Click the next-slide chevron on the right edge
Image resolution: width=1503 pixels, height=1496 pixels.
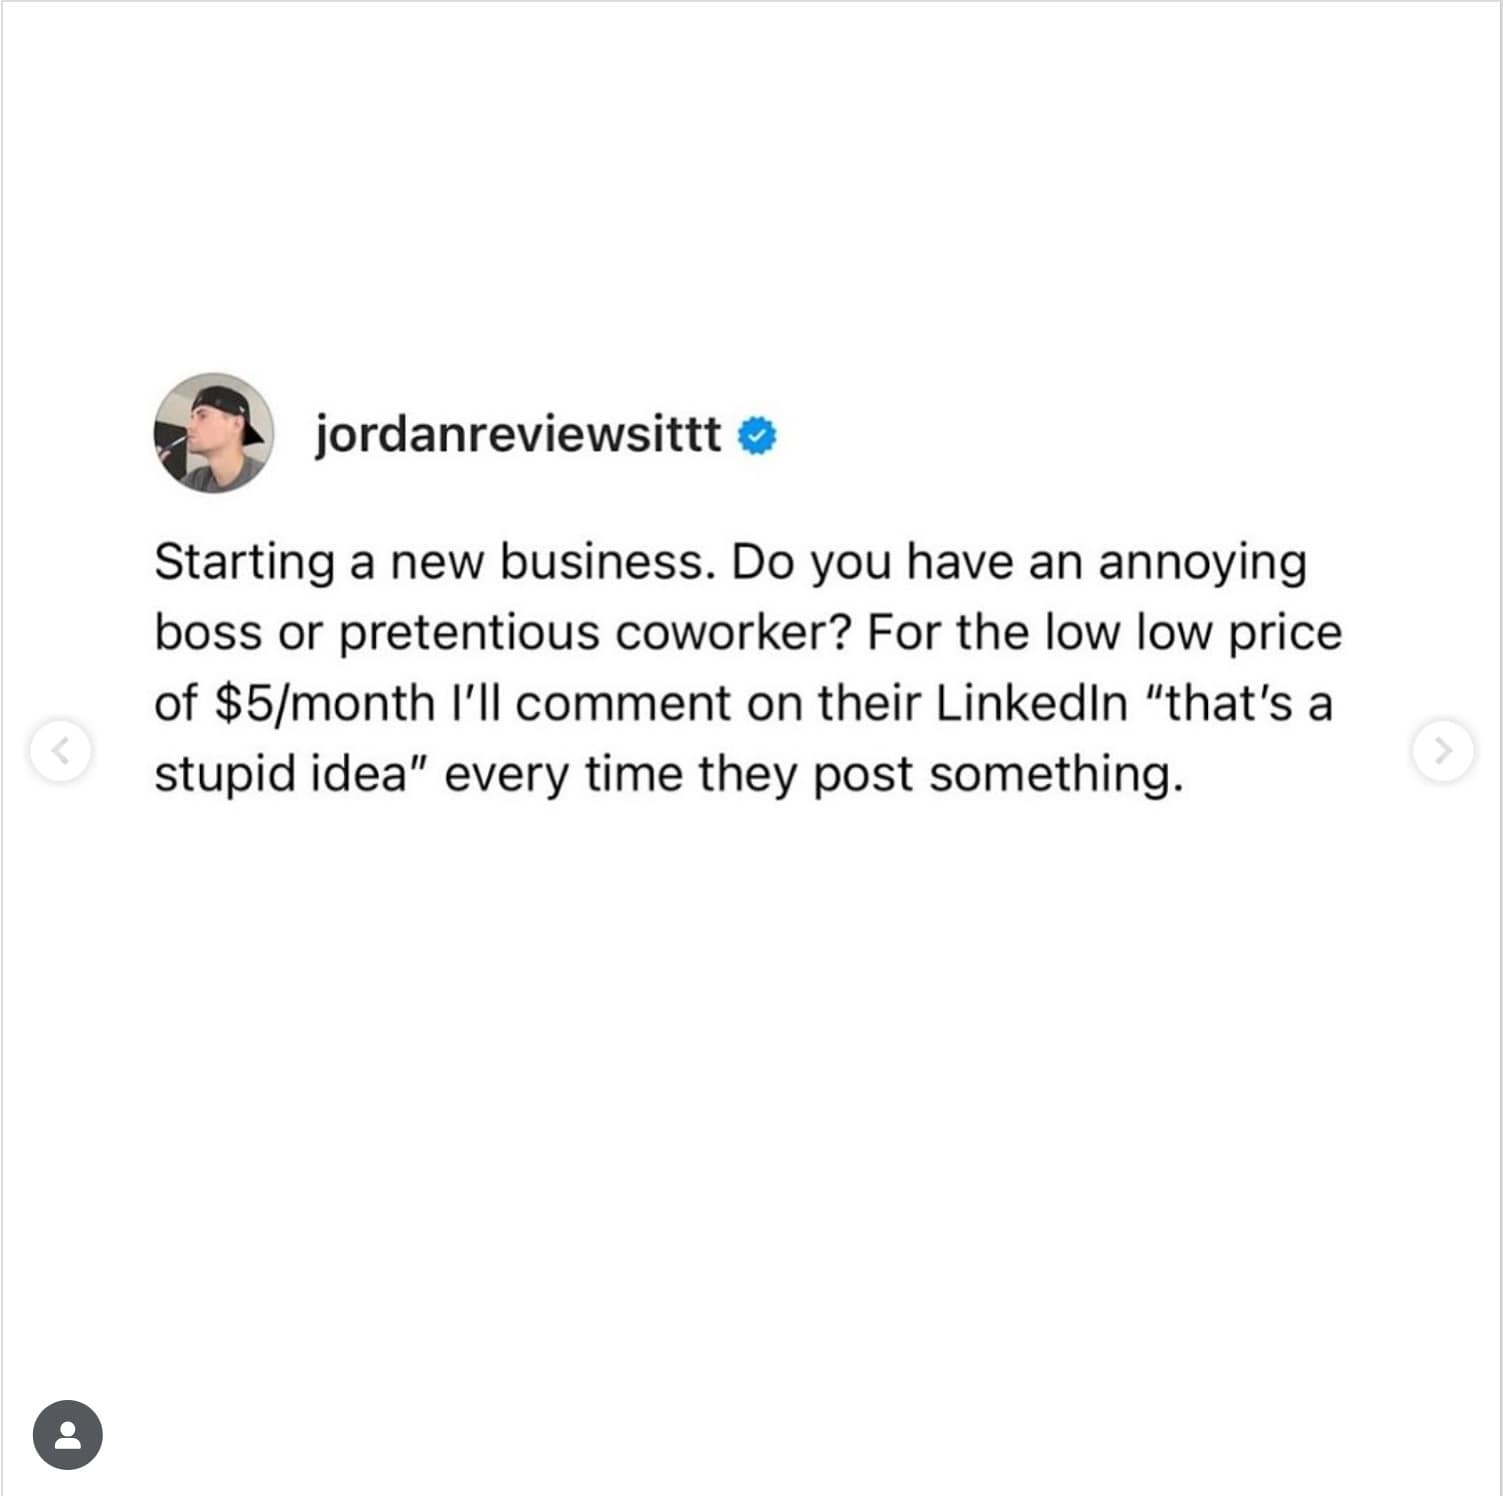(x=1441, y=748)
